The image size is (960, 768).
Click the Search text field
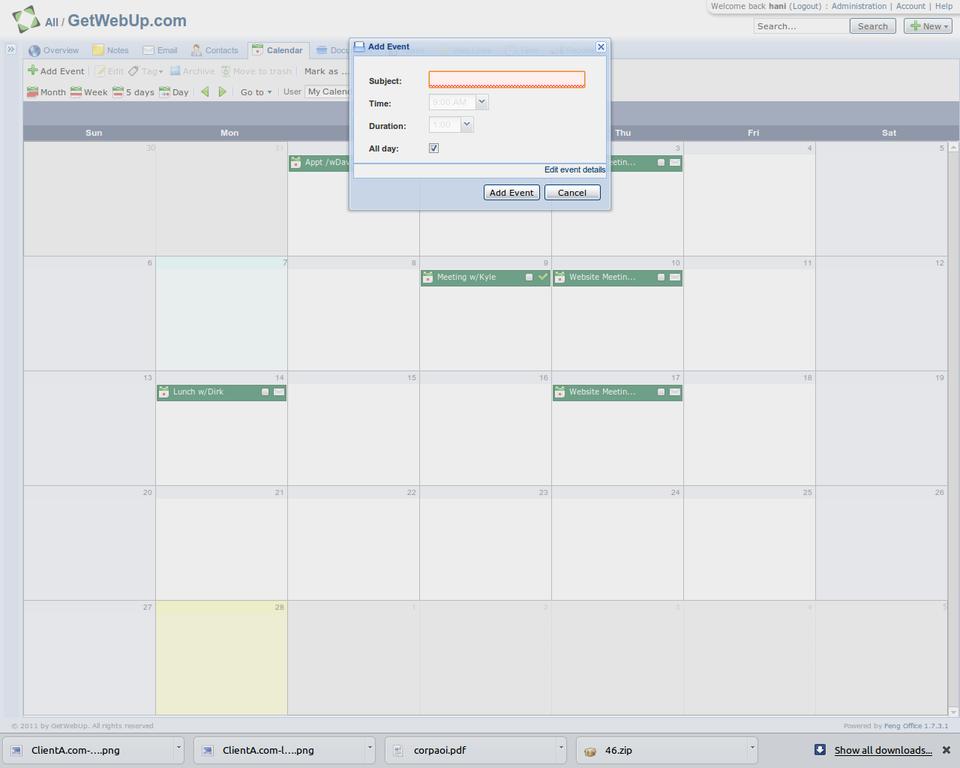tap(800, 26)
